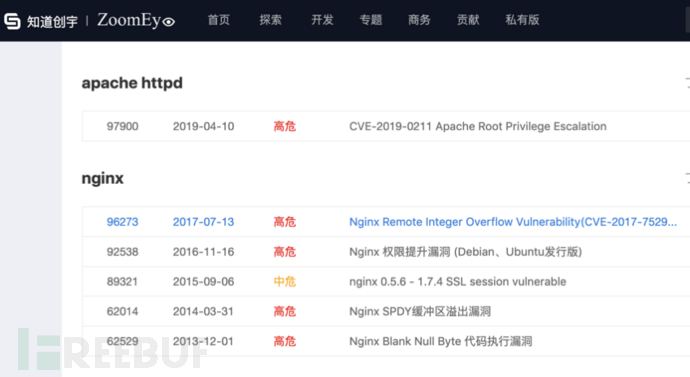Click 高危 label in row 92538
Viewport: 690px width, 377px height.
[x=285, y=252]
